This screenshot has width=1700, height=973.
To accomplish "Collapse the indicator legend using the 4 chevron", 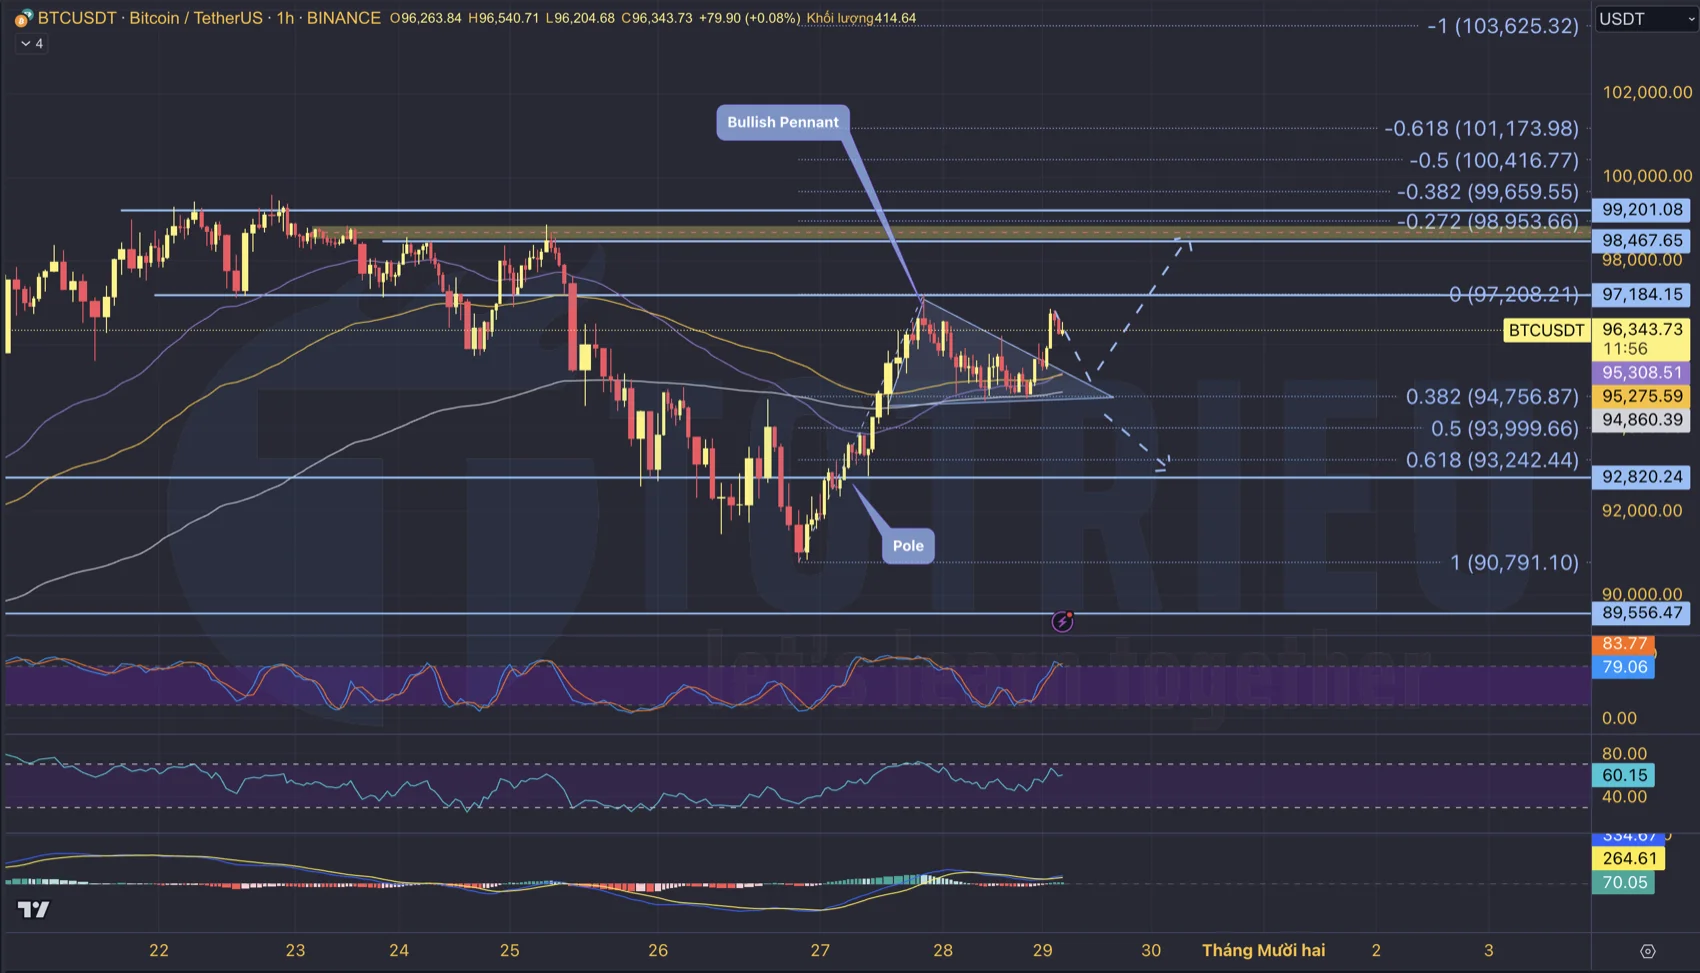I will coord(32,44).
